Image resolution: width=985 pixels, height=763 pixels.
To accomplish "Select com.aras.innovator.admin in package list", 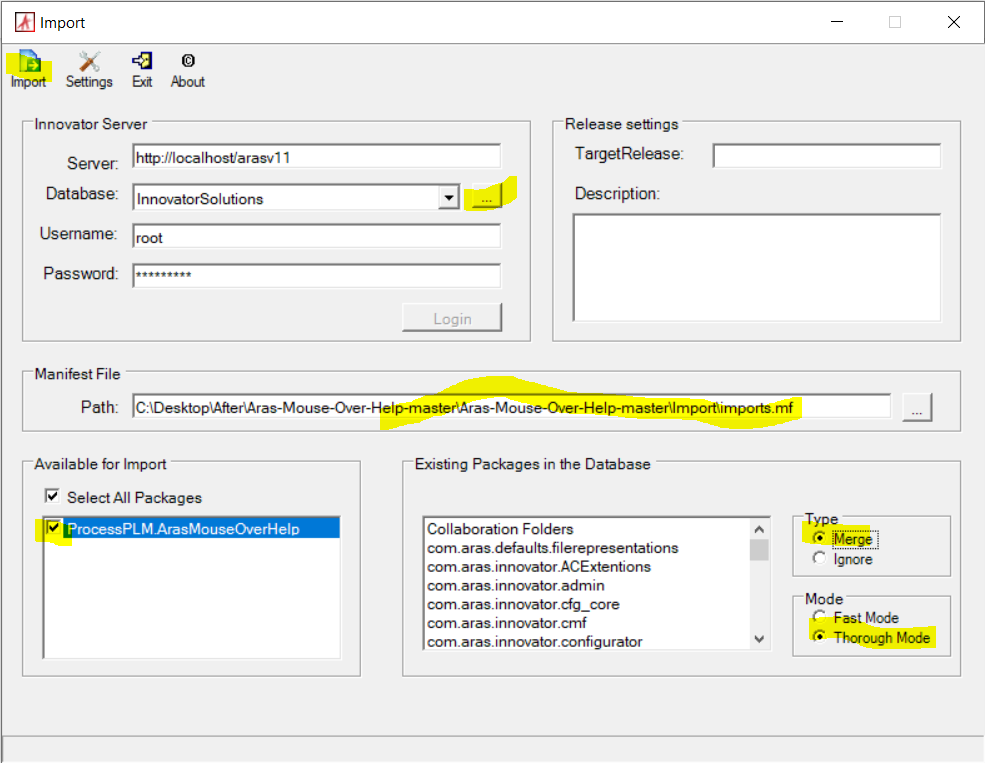I will [515, 585].
